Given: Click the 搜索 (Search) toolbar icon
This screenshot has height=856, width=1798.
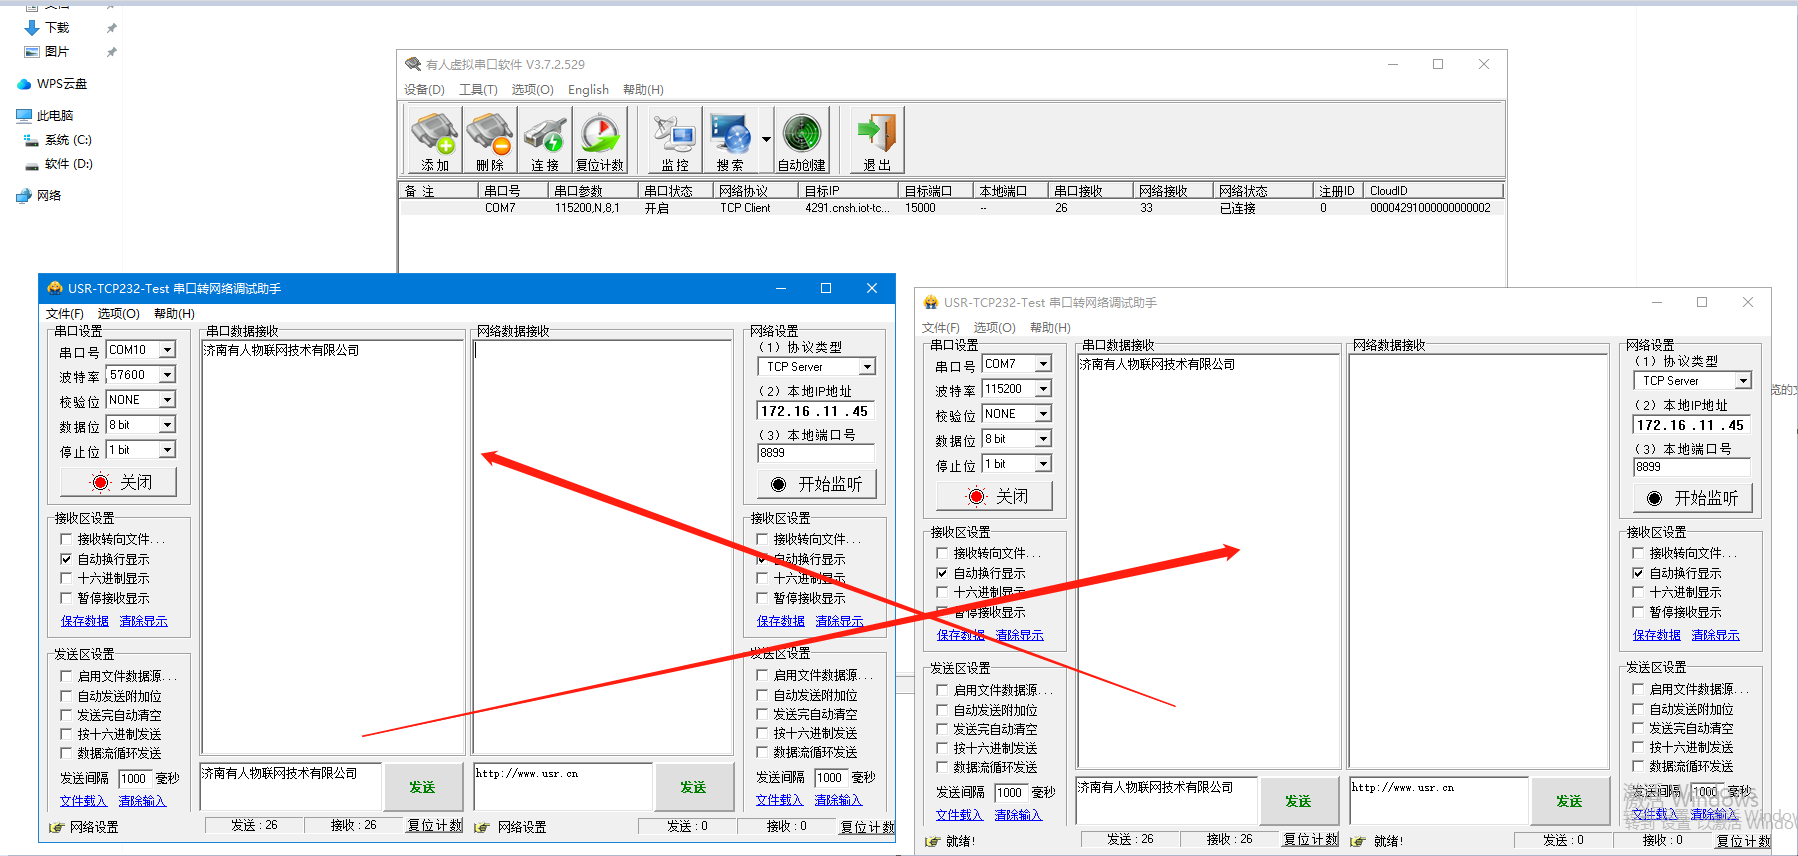Looking at the screenshot, I should (730, 141).
